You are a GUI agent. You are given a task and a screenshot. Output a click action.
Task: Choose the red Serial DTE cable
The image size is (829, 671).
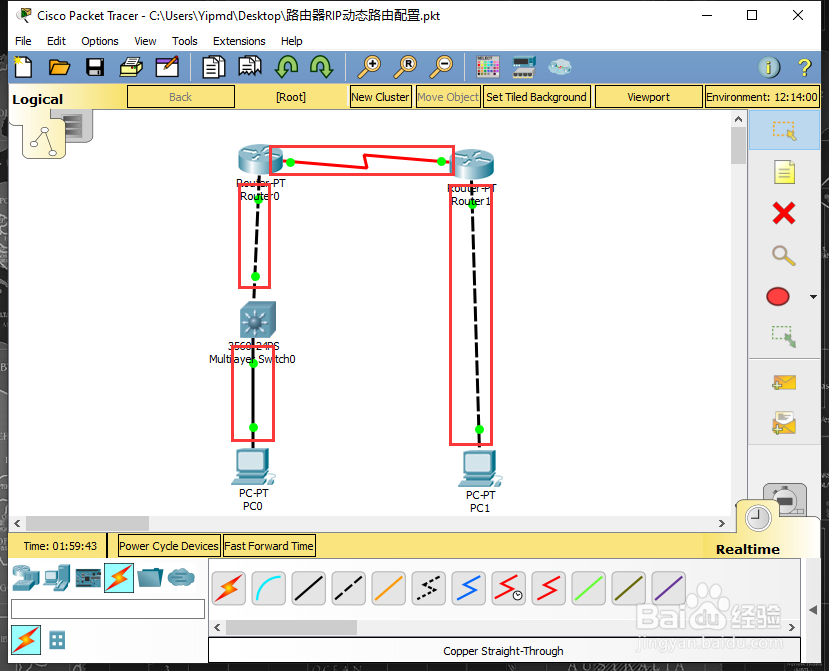(x=549, y=588)
